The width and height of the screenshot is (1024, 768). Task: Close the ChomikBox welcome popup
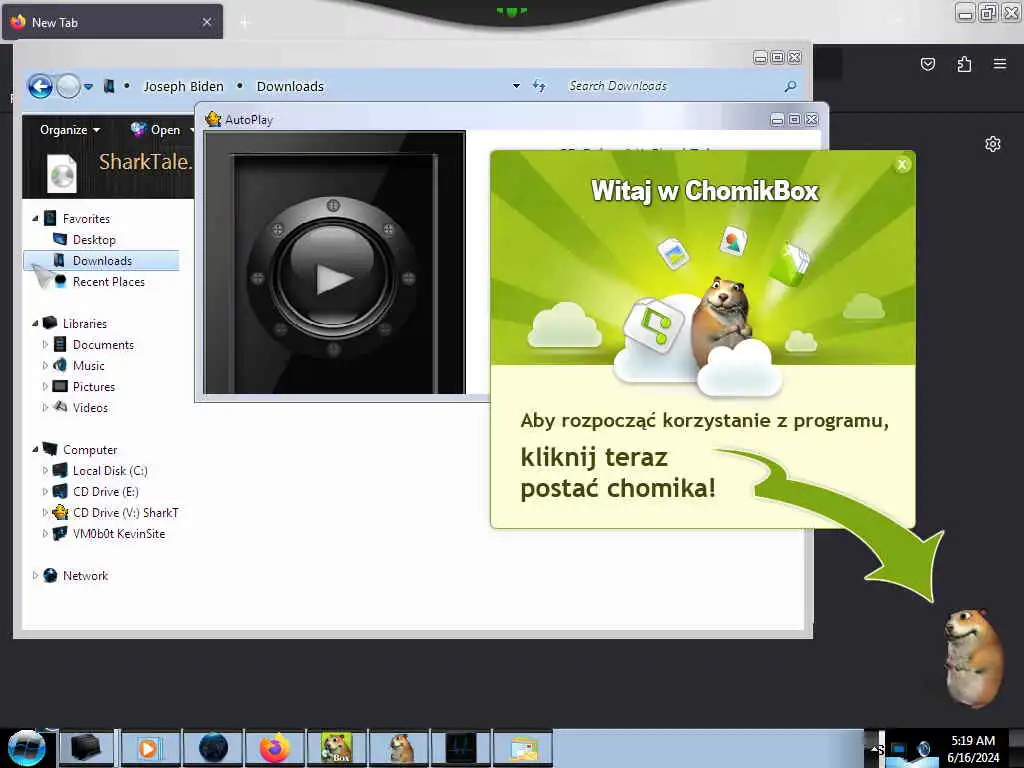[902, 164]
